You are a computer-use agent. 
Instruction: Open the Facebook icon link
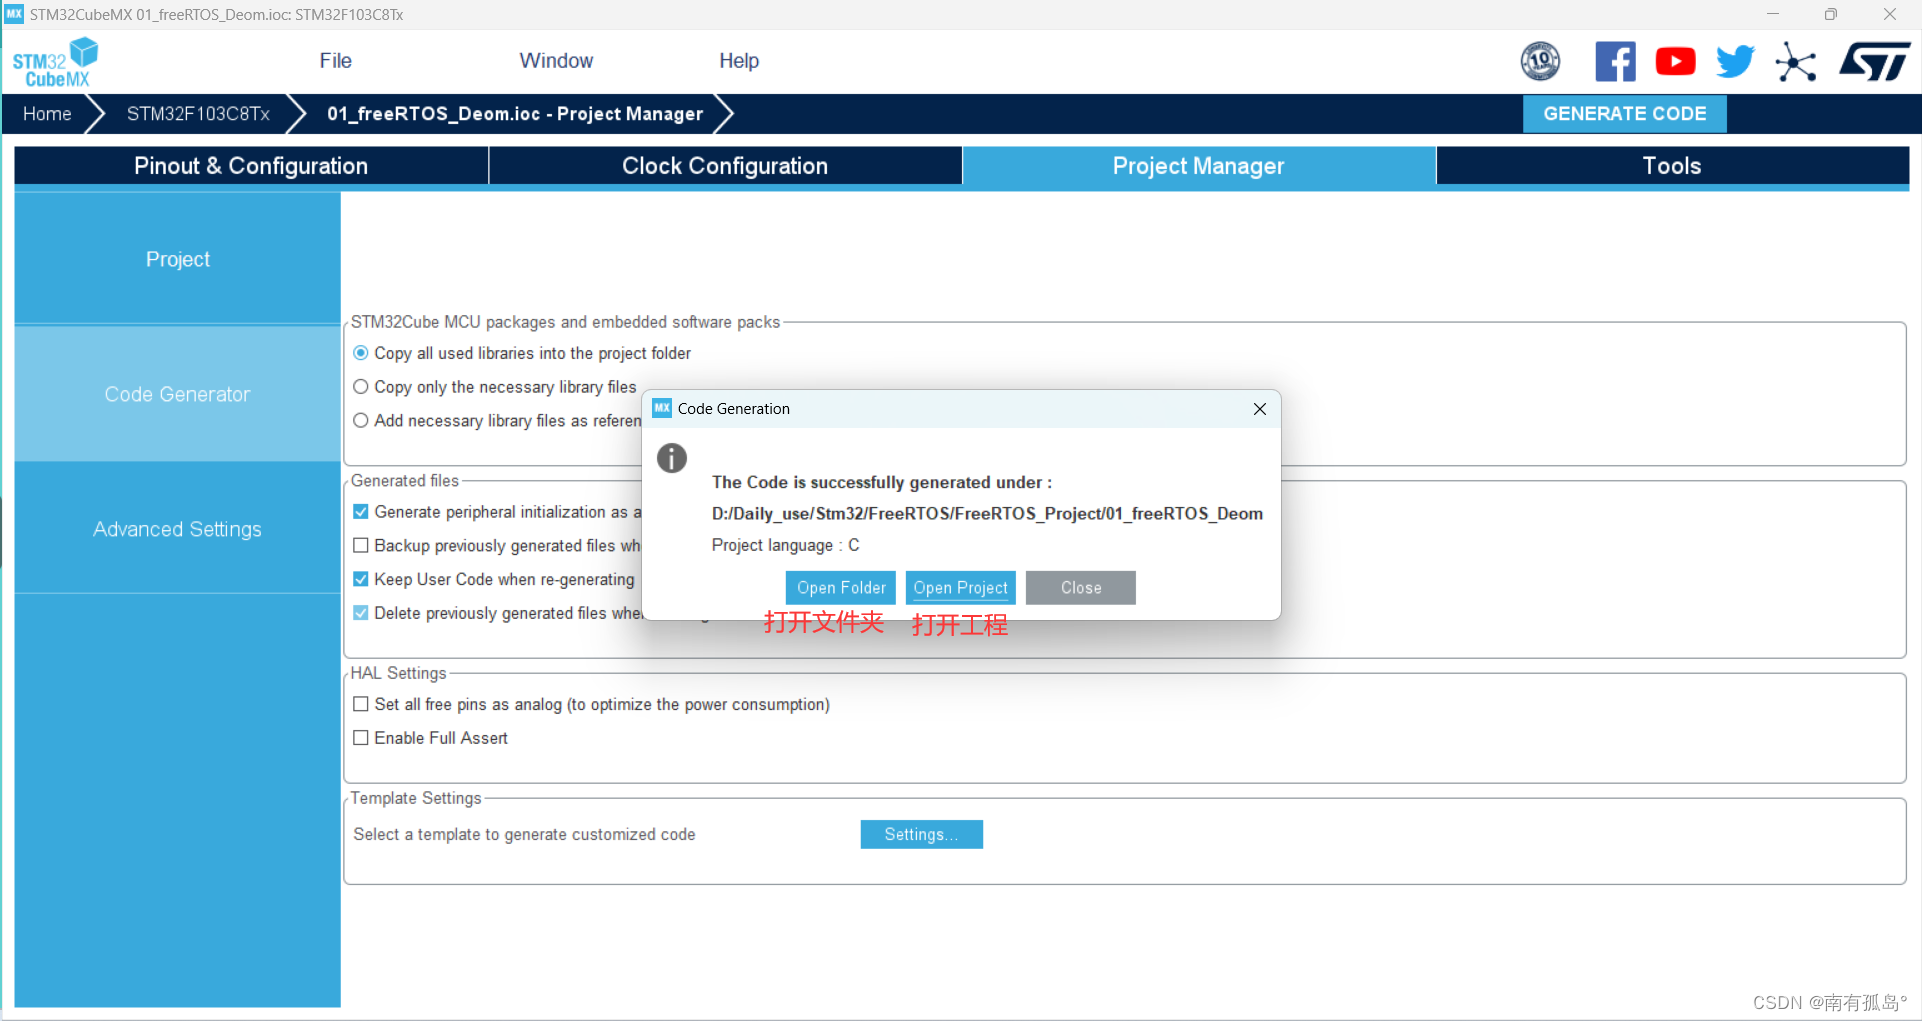pos(1615,62)
